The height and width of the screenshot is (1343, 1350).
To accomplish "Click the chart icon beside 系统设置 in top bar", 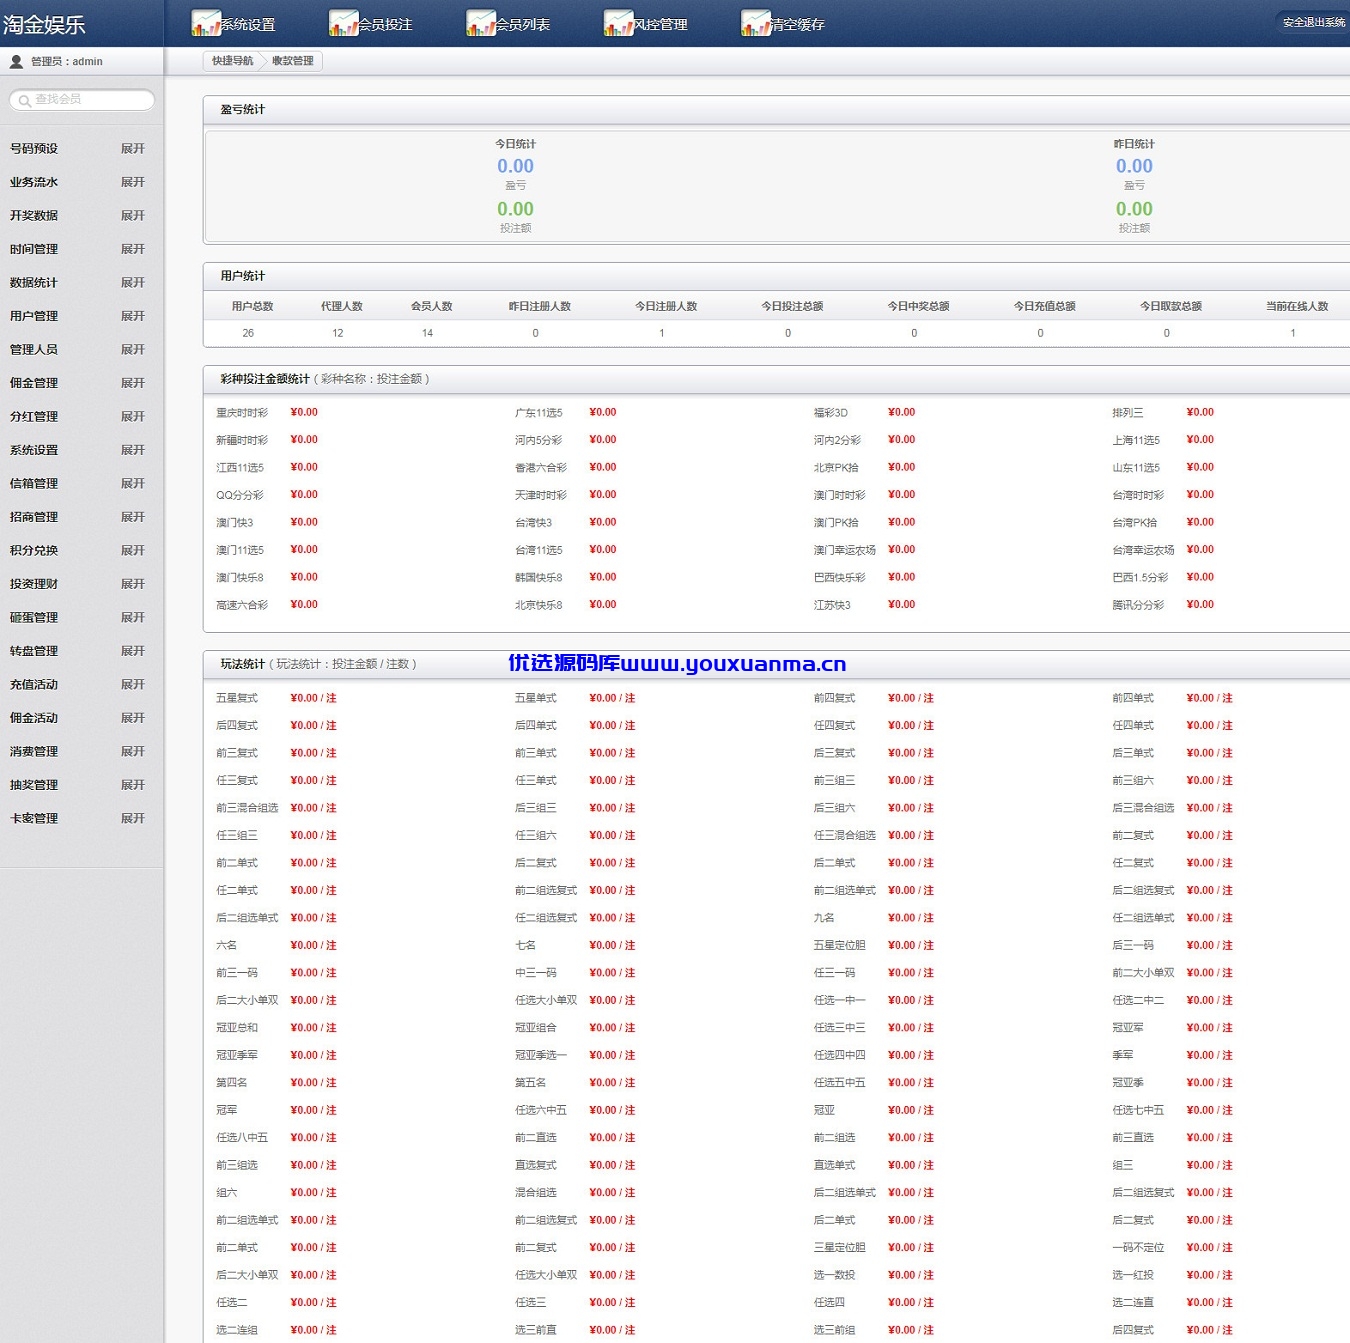I will pyautogui.click(x=206, y=23).
